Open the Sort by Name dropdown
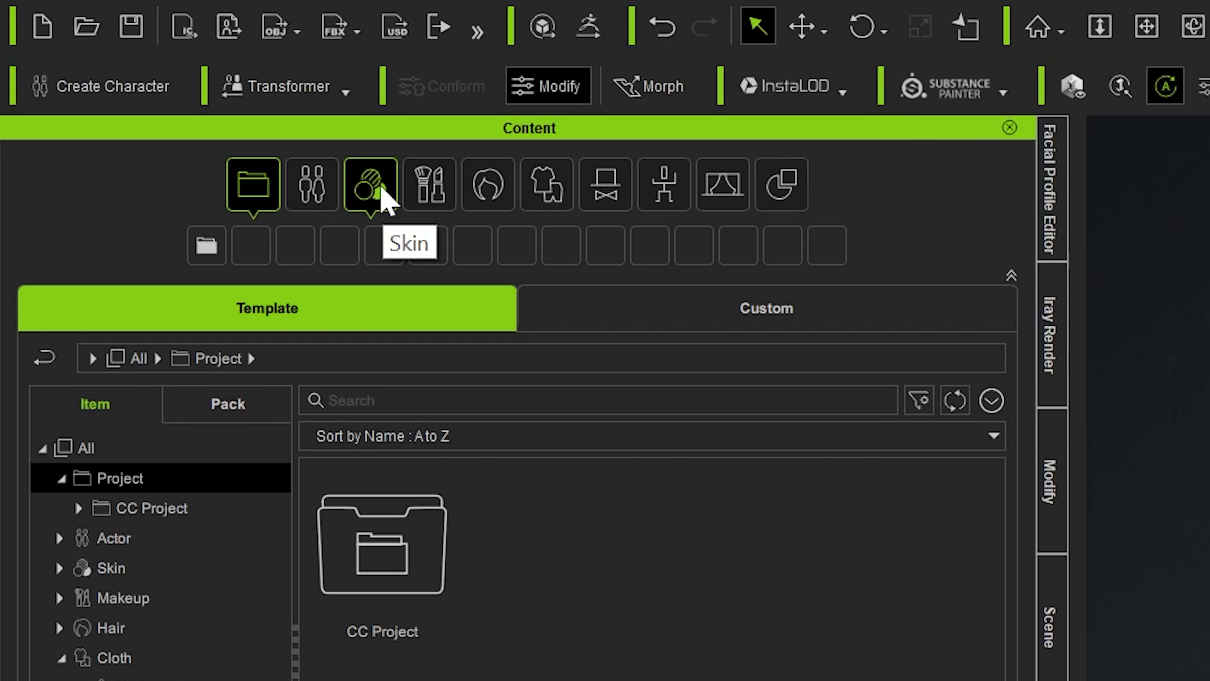Image resolution: width=1210 pixels, height=681 pixels. click(652, 436)
